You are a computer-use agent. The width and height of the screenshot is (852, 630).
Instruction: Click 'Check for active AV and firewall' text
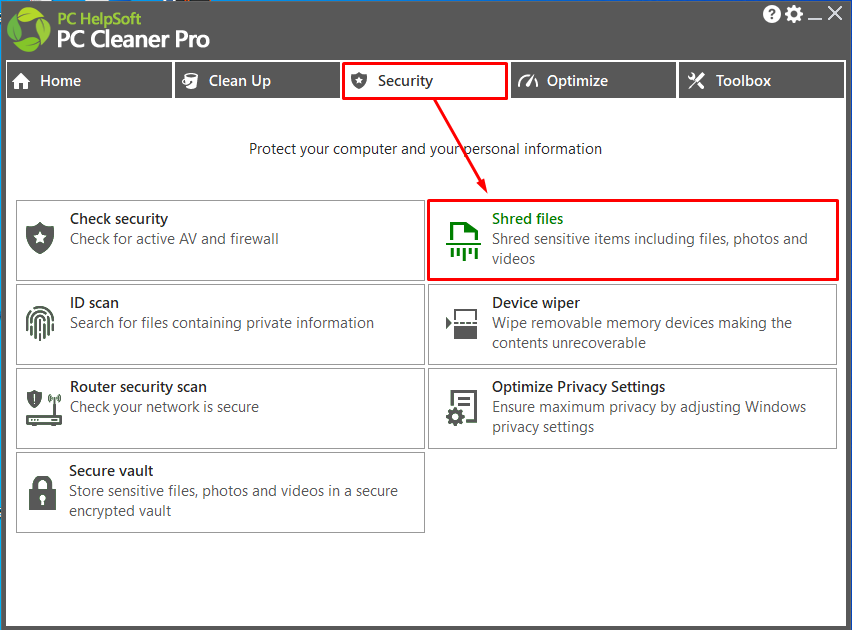click(174, 239)
